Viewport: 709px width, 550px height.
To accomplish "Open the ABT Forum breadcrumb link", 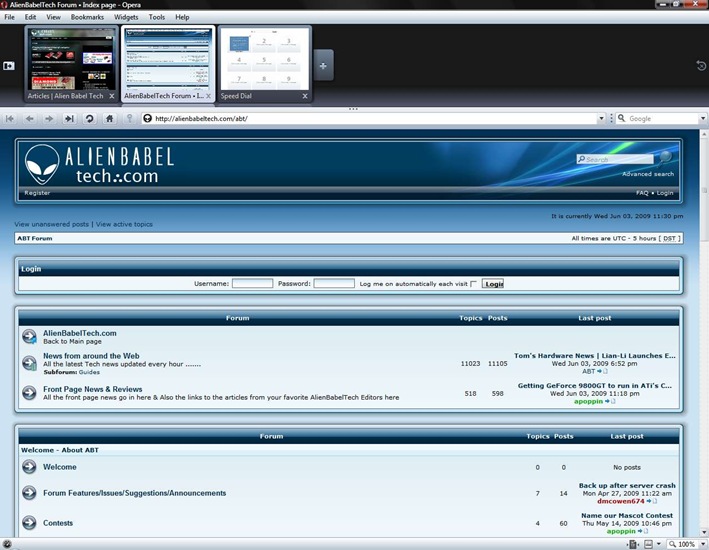I will pos(35,238).
